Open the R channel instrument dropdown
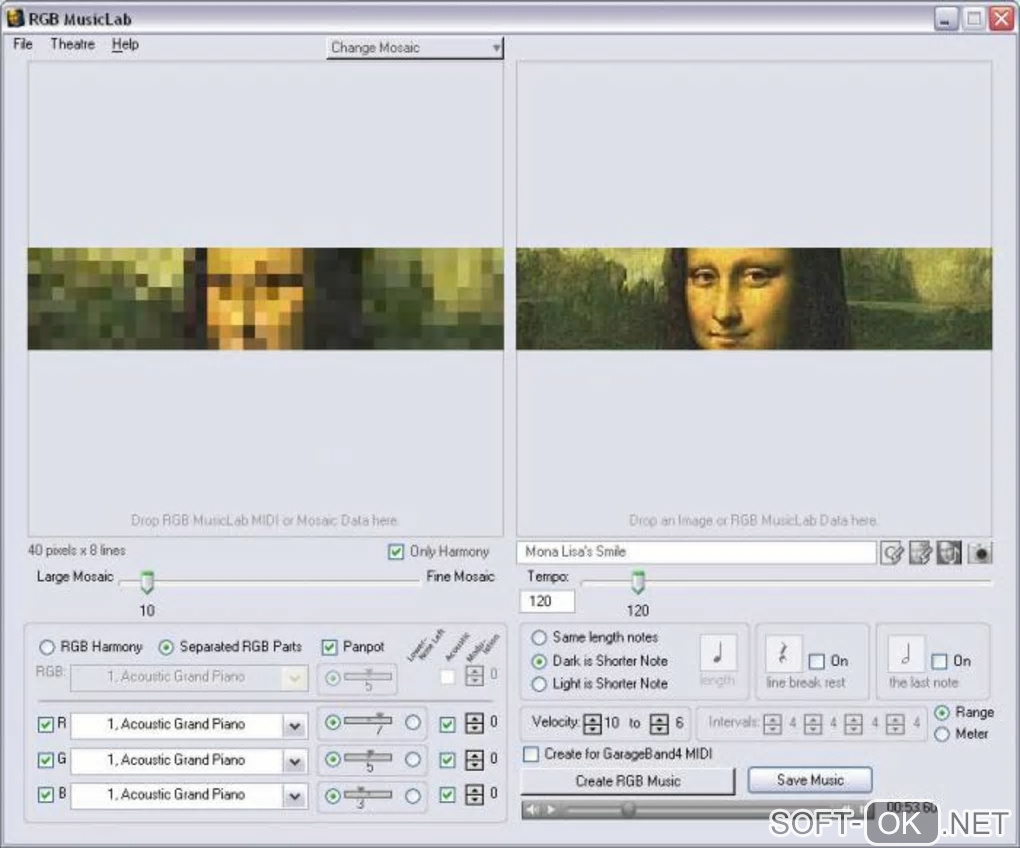The width and height of the screenshot is (1020, 848). [294, 725]
